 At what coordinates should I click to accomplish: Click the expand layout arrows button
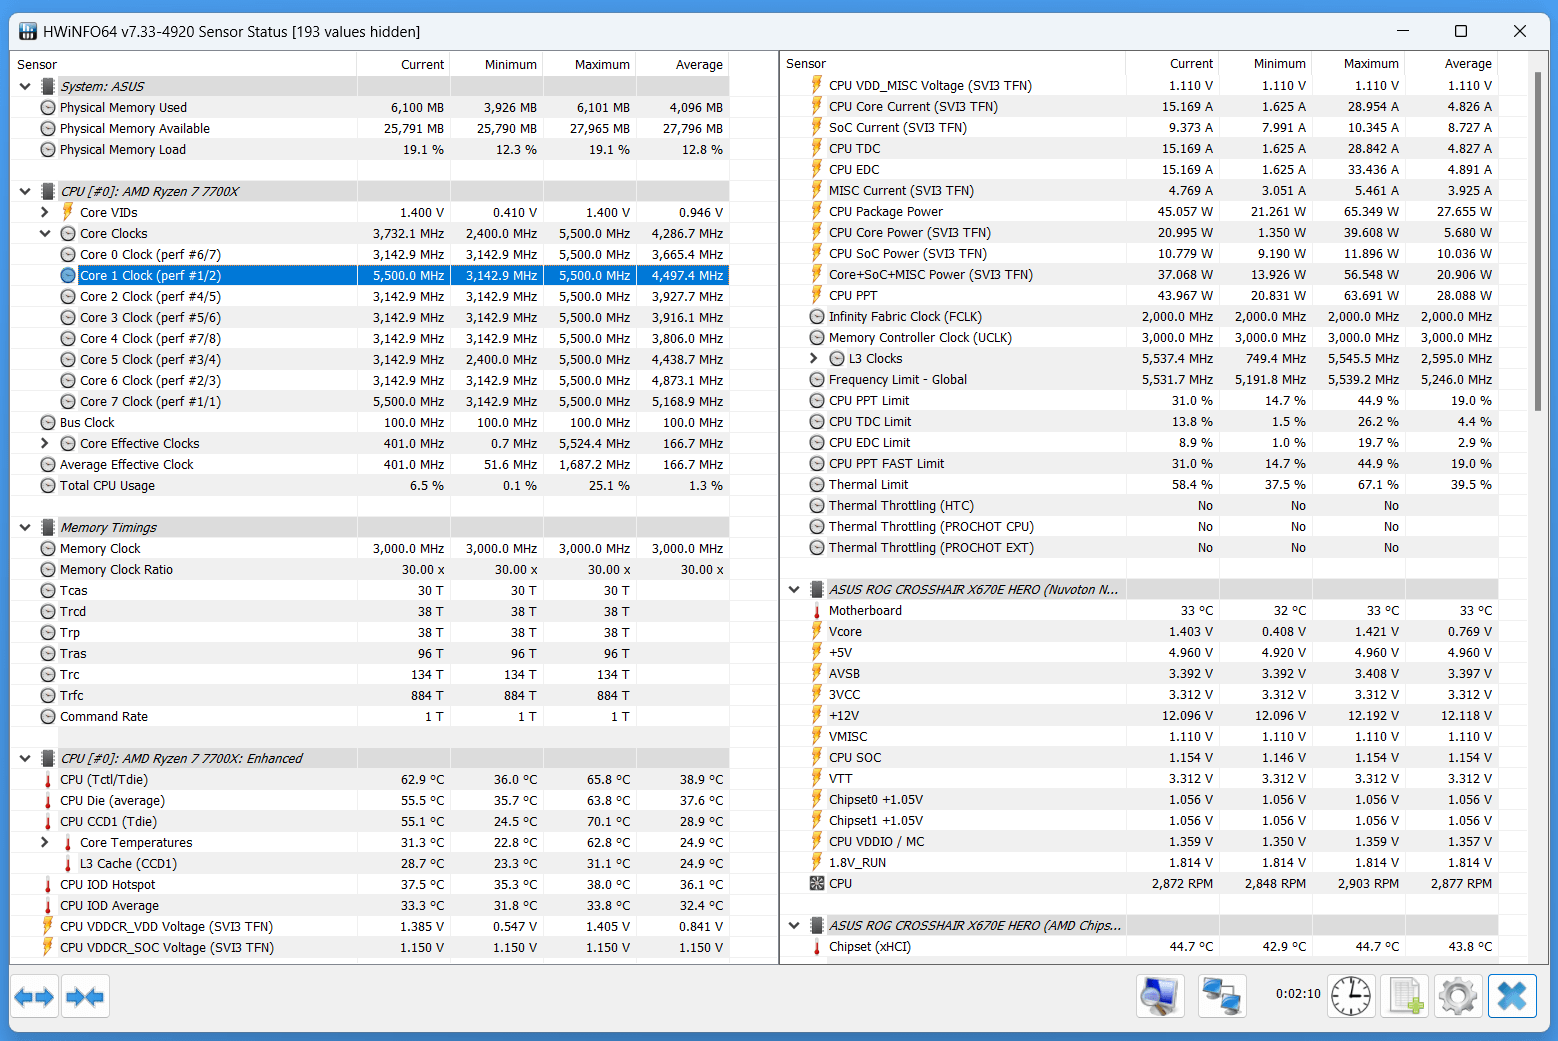[x=35, y=996]
